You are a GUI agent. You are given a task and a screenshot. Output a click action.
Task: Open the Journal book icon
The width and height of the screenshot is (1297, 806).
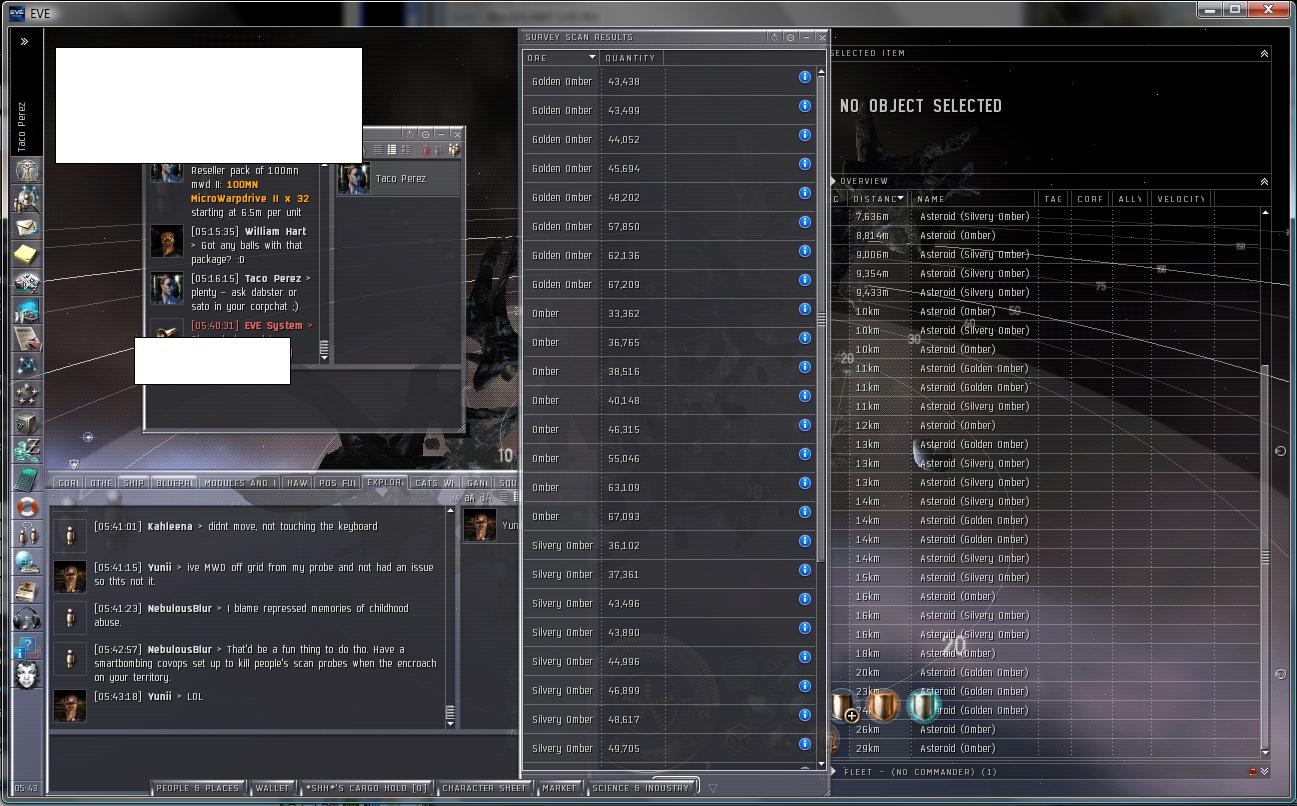coord(26,591)
